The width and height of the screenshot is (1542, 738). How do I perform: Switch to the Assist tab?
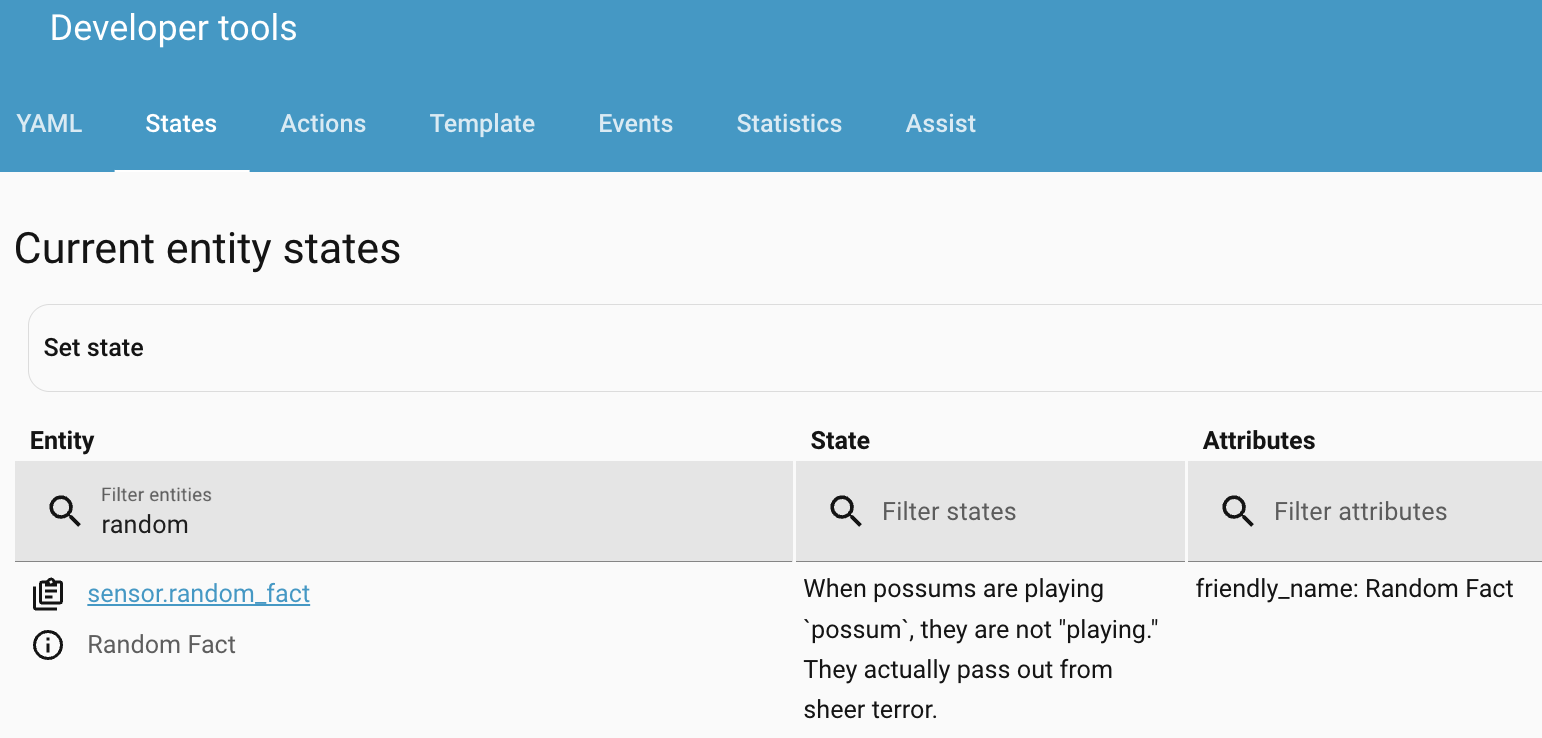coord(940,124)
